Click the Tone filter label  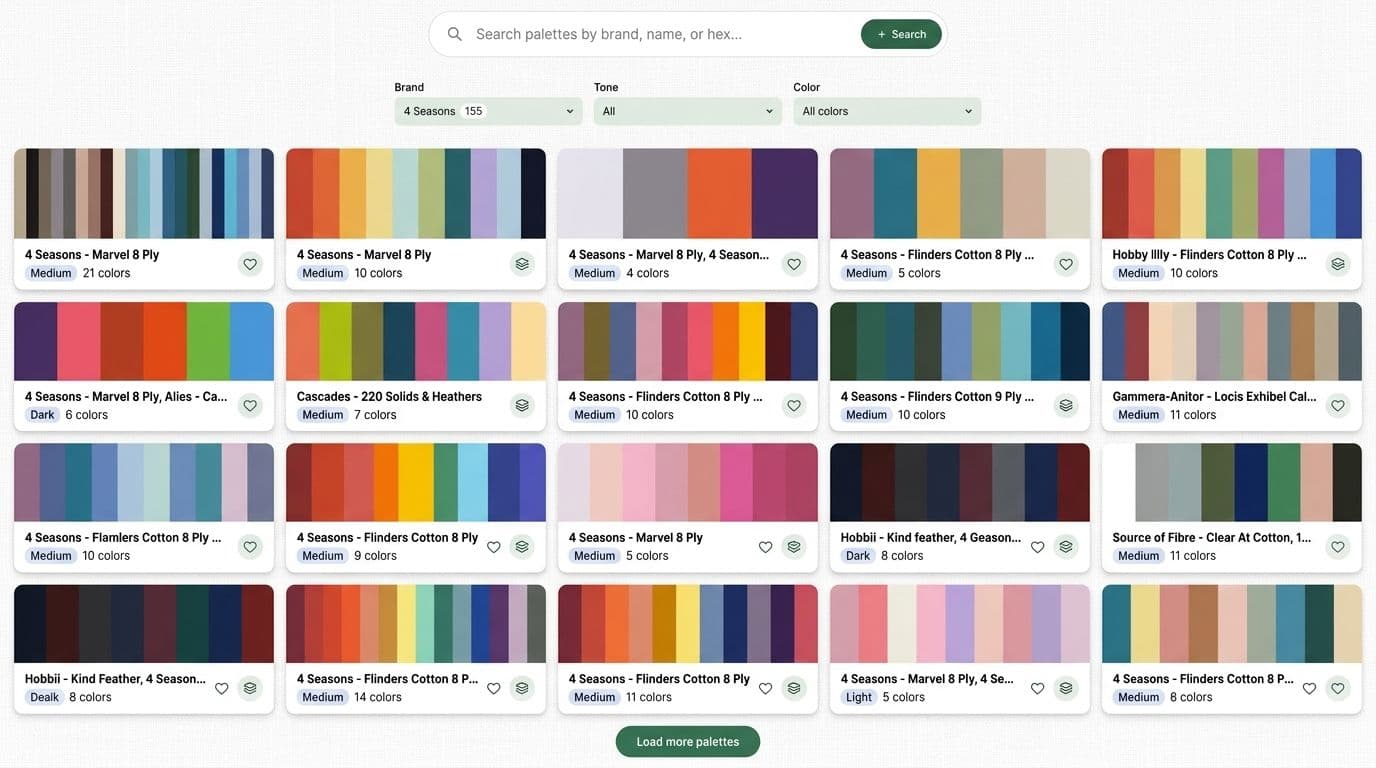point(606,87)
